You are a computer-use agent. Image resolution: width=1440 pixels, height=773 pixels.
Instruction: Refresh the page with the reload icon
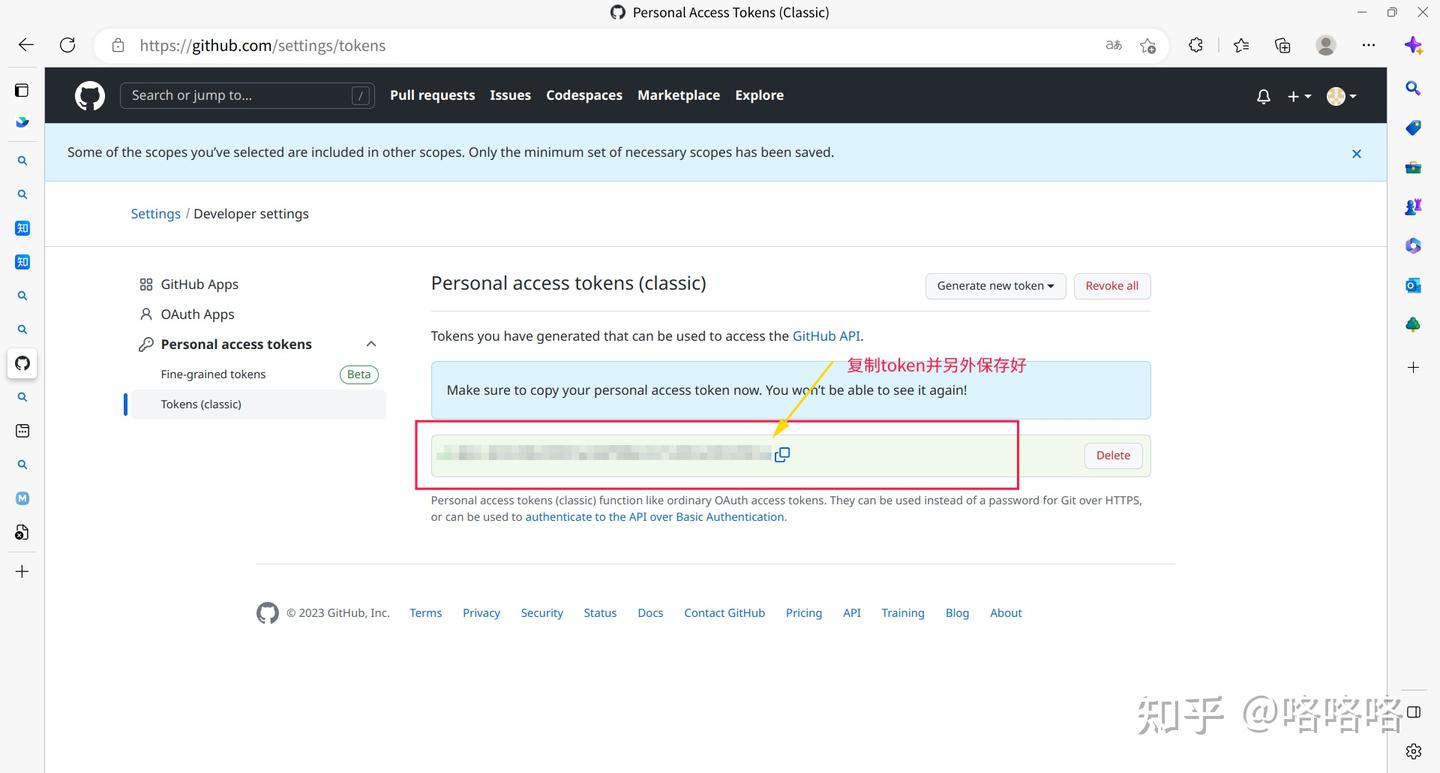pyautogui.click(x=67, y=45)
